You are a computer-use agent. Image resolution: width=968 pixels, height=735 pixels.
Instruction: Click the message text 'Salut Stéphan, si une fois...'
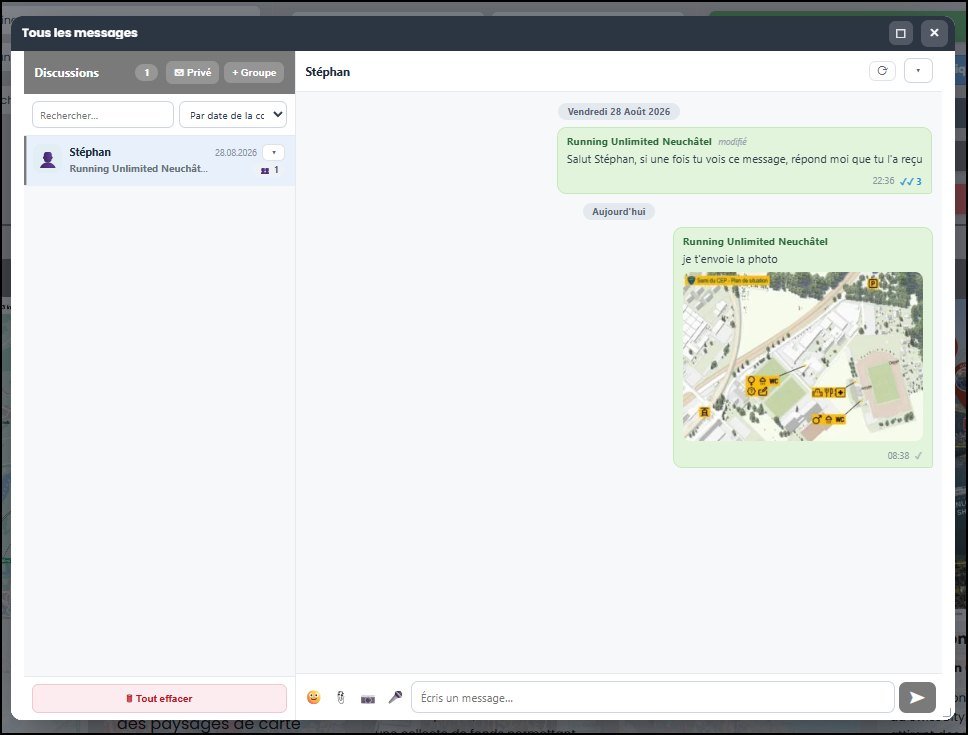[x=745, y=159]
